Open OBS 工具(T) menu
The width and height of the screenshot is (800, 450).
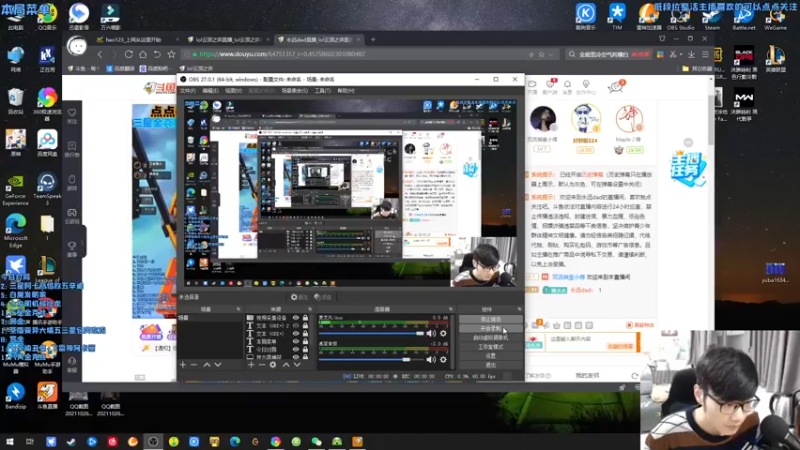322,91
